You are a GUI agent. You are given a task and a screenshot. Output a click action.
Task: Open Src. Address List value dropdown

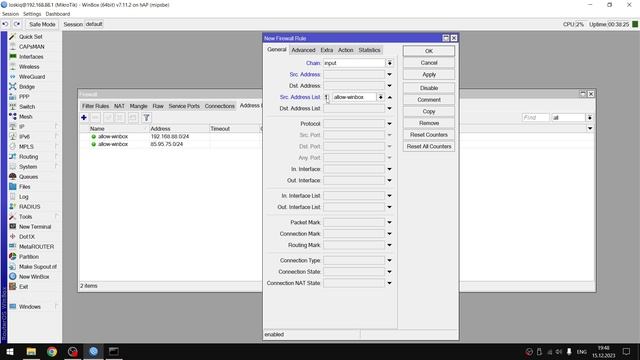[x=380, y=97]
